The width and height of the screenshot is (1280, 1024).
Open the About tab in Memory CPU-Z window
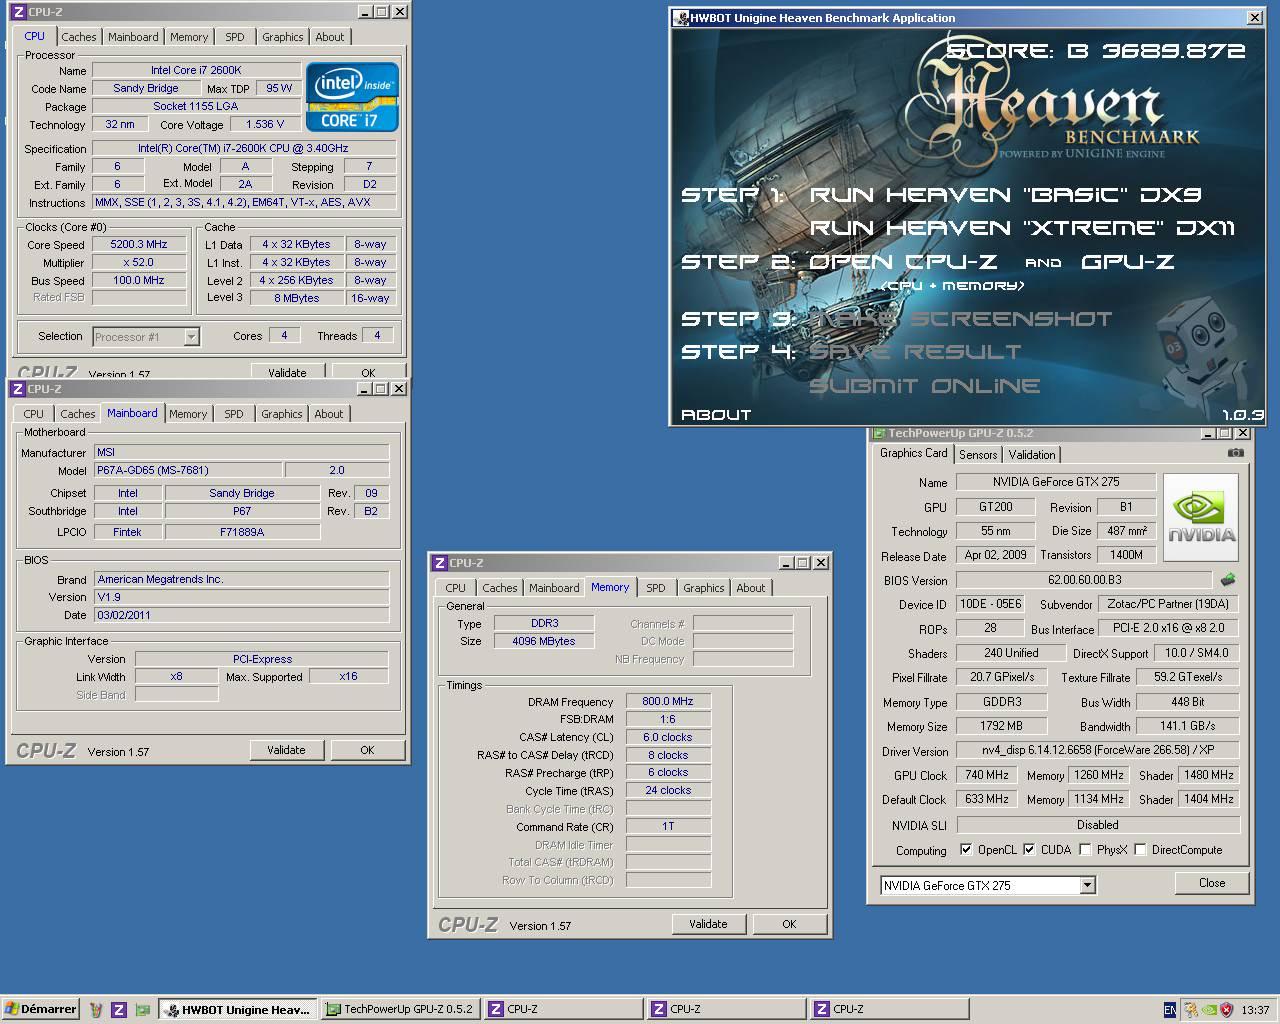(x=750, y=588)
